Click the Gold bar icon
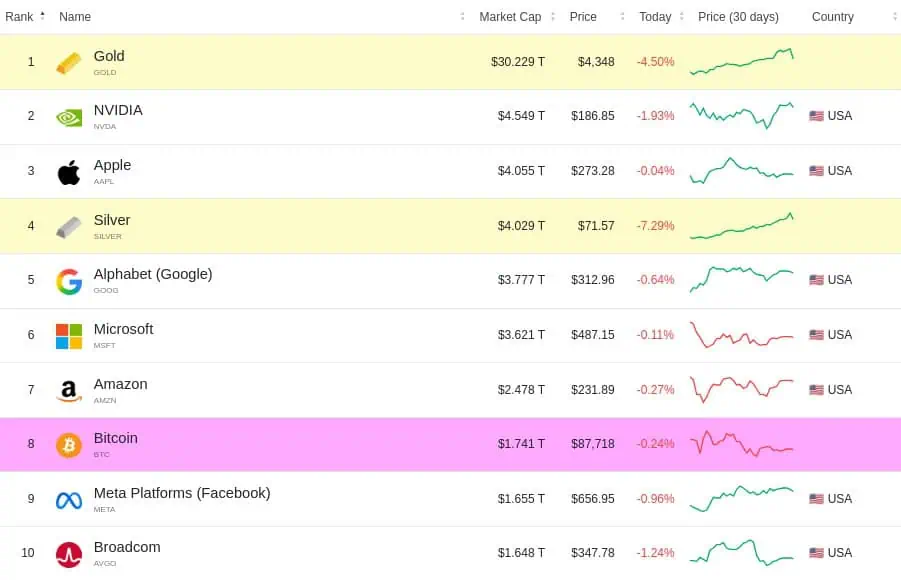 click(x=69, y=63)
